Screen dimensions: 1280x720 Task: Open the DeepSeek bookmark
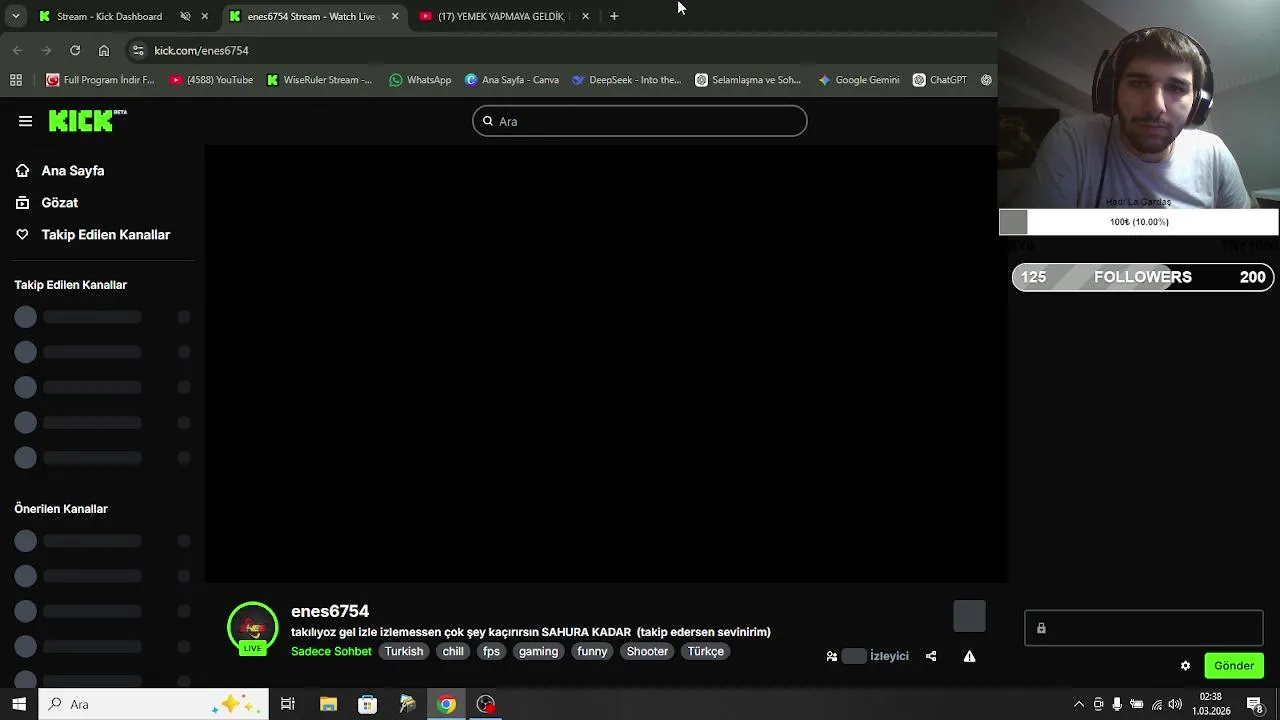point(626,80)
